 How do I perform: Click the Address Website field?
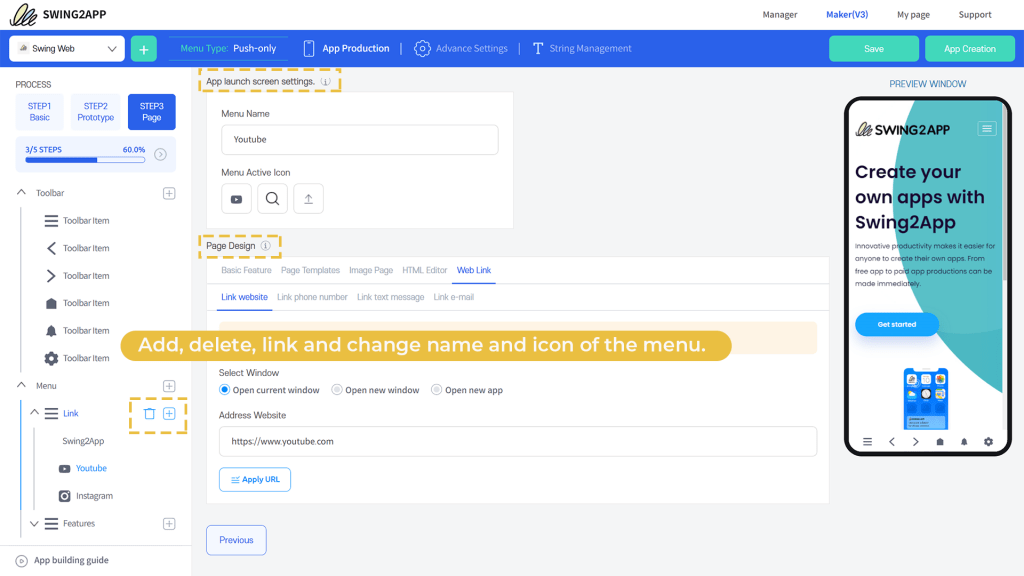(518, 441)
